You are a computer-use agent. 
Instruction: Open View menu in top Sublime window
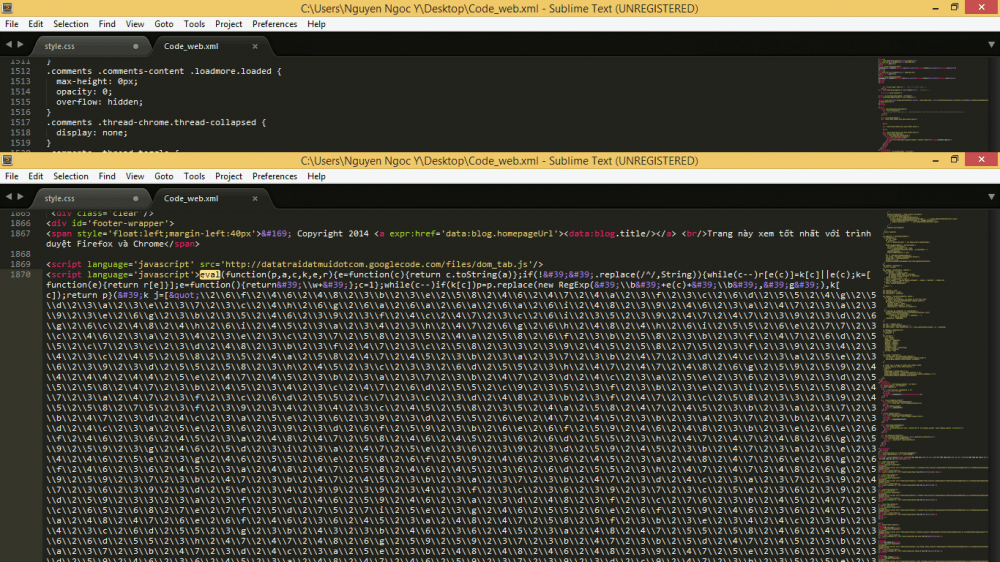[x=135, y=24]
